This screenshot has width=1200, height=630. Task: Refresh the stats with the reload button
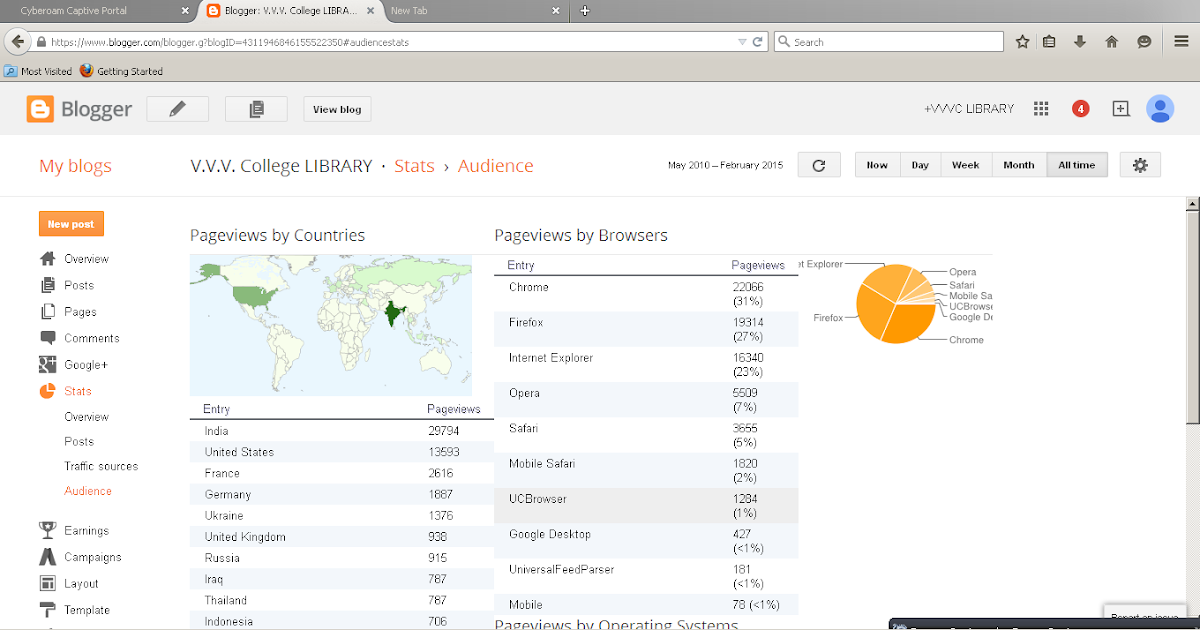(819, 165)
